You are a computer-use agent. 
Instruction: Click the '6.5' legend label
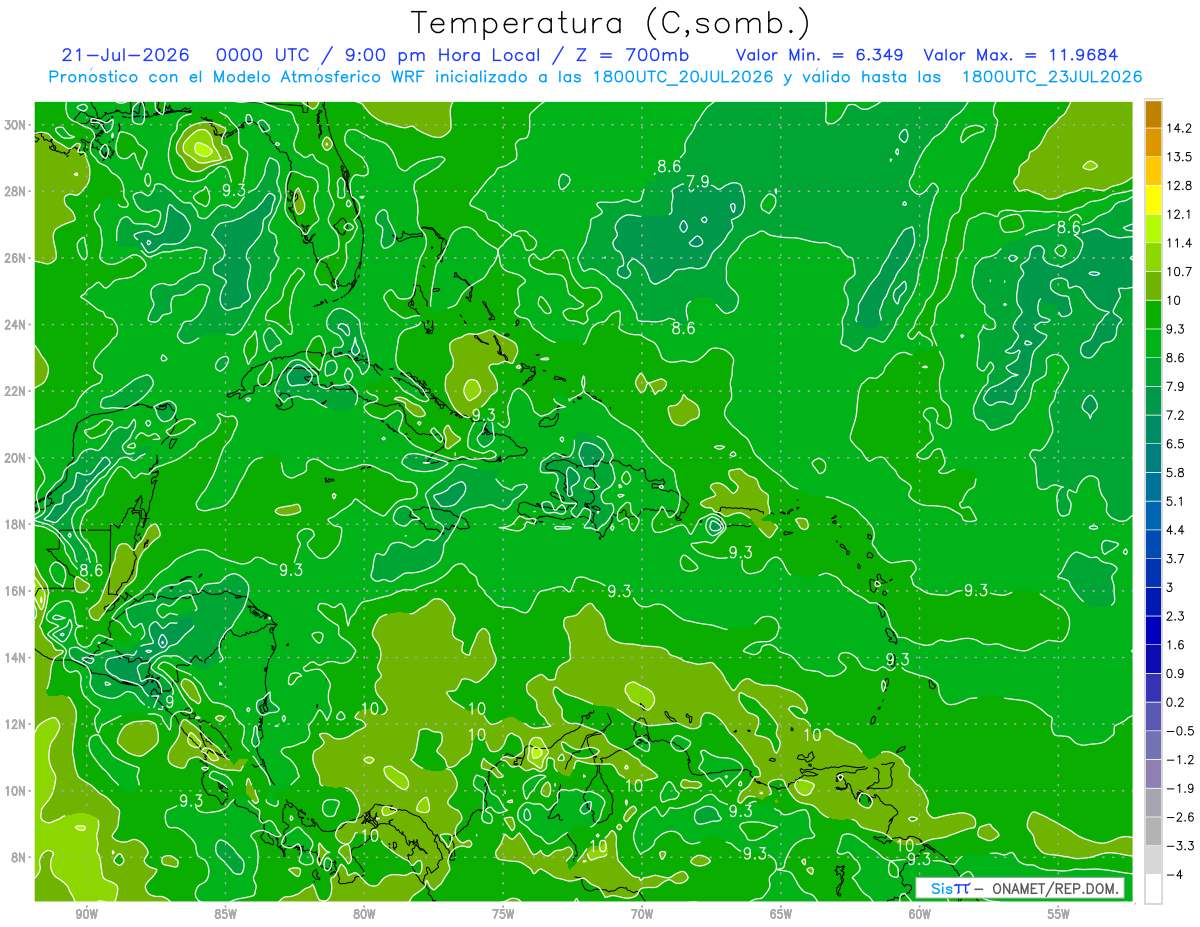[x=1176, y=444]
